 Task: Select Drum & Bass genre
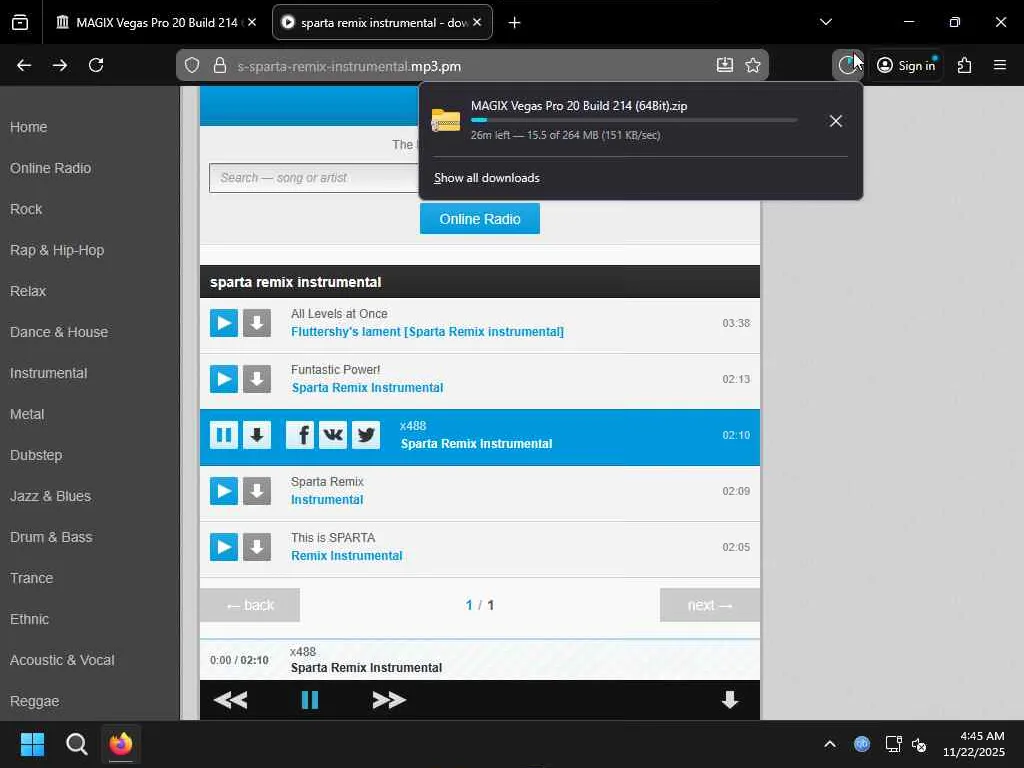pos(51,537)
